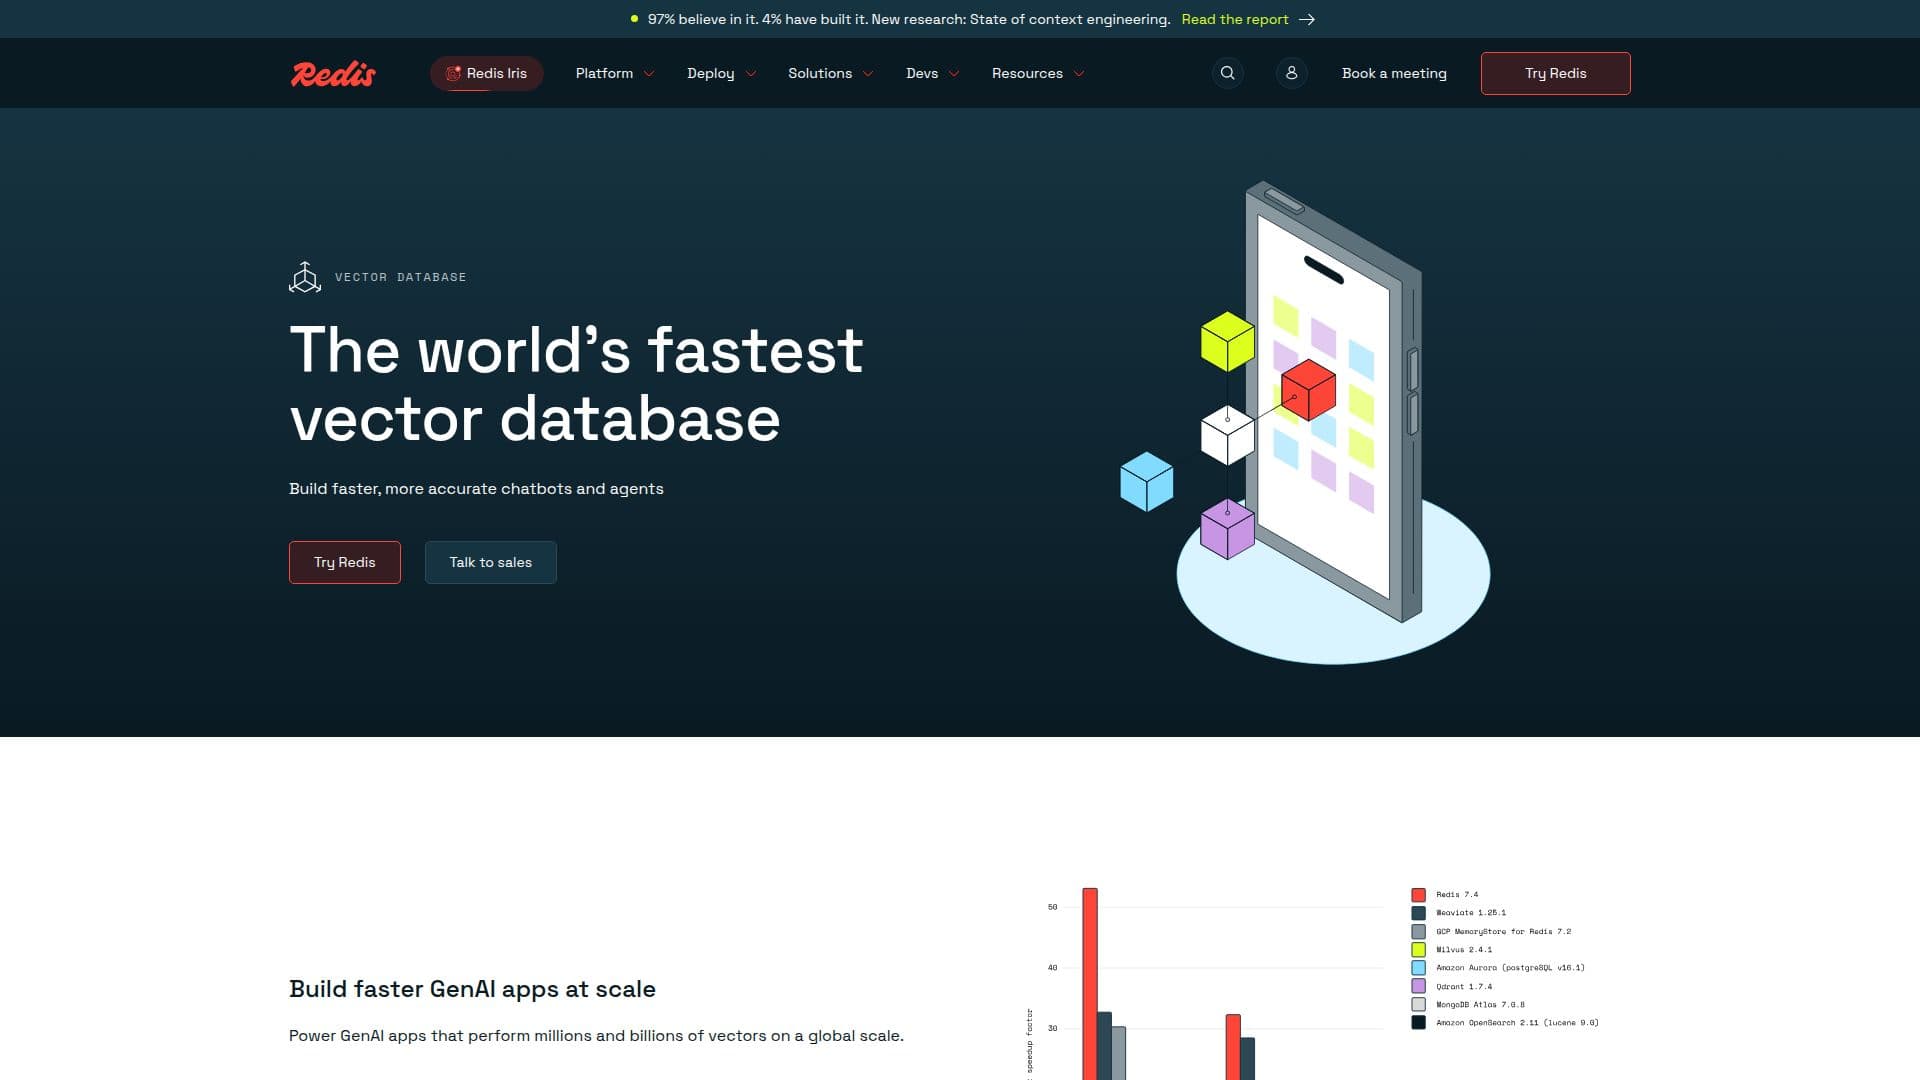
Task: Open the user account icon
Action: (x=1291, y=73)
